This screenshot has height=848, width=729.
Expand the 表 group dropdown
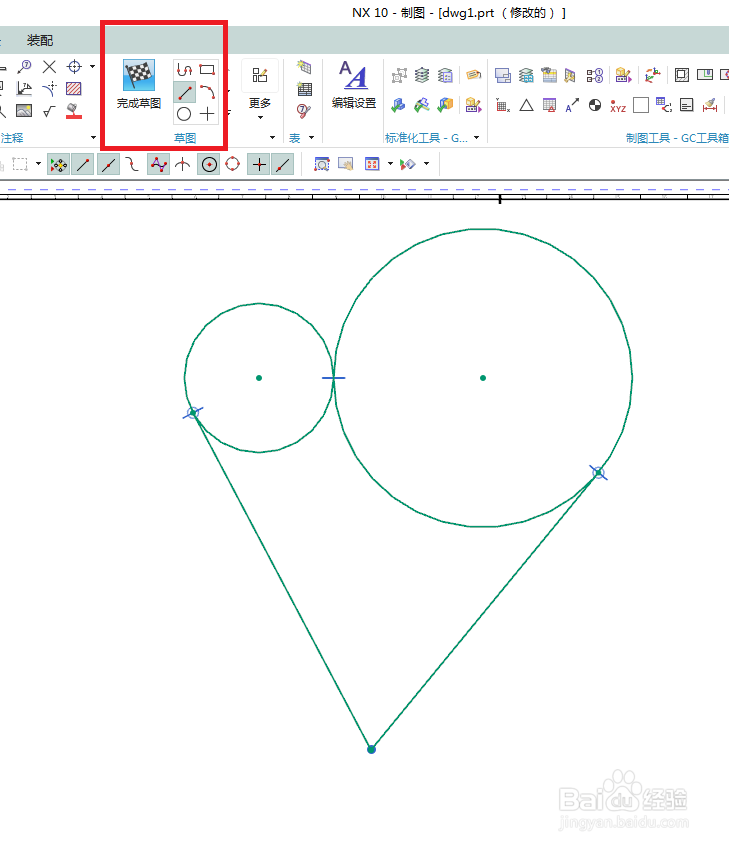[x=312, y=137]
